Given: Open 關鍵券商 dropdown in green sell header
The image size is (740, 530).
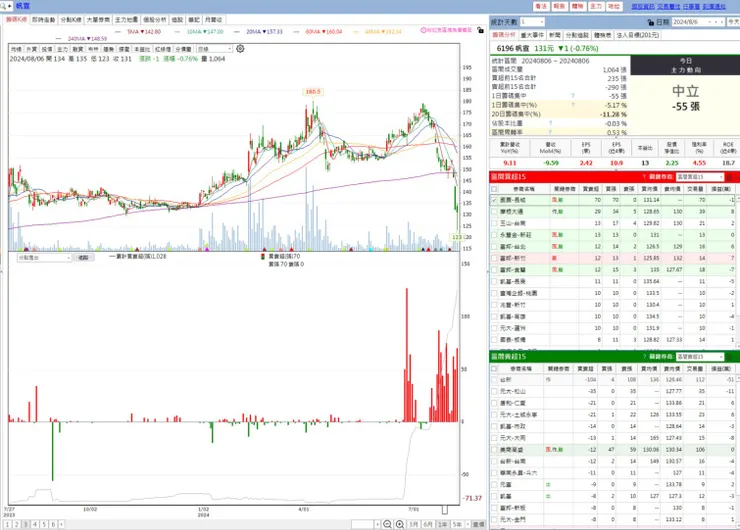Looking at the screenshot, I should [700, 357].
